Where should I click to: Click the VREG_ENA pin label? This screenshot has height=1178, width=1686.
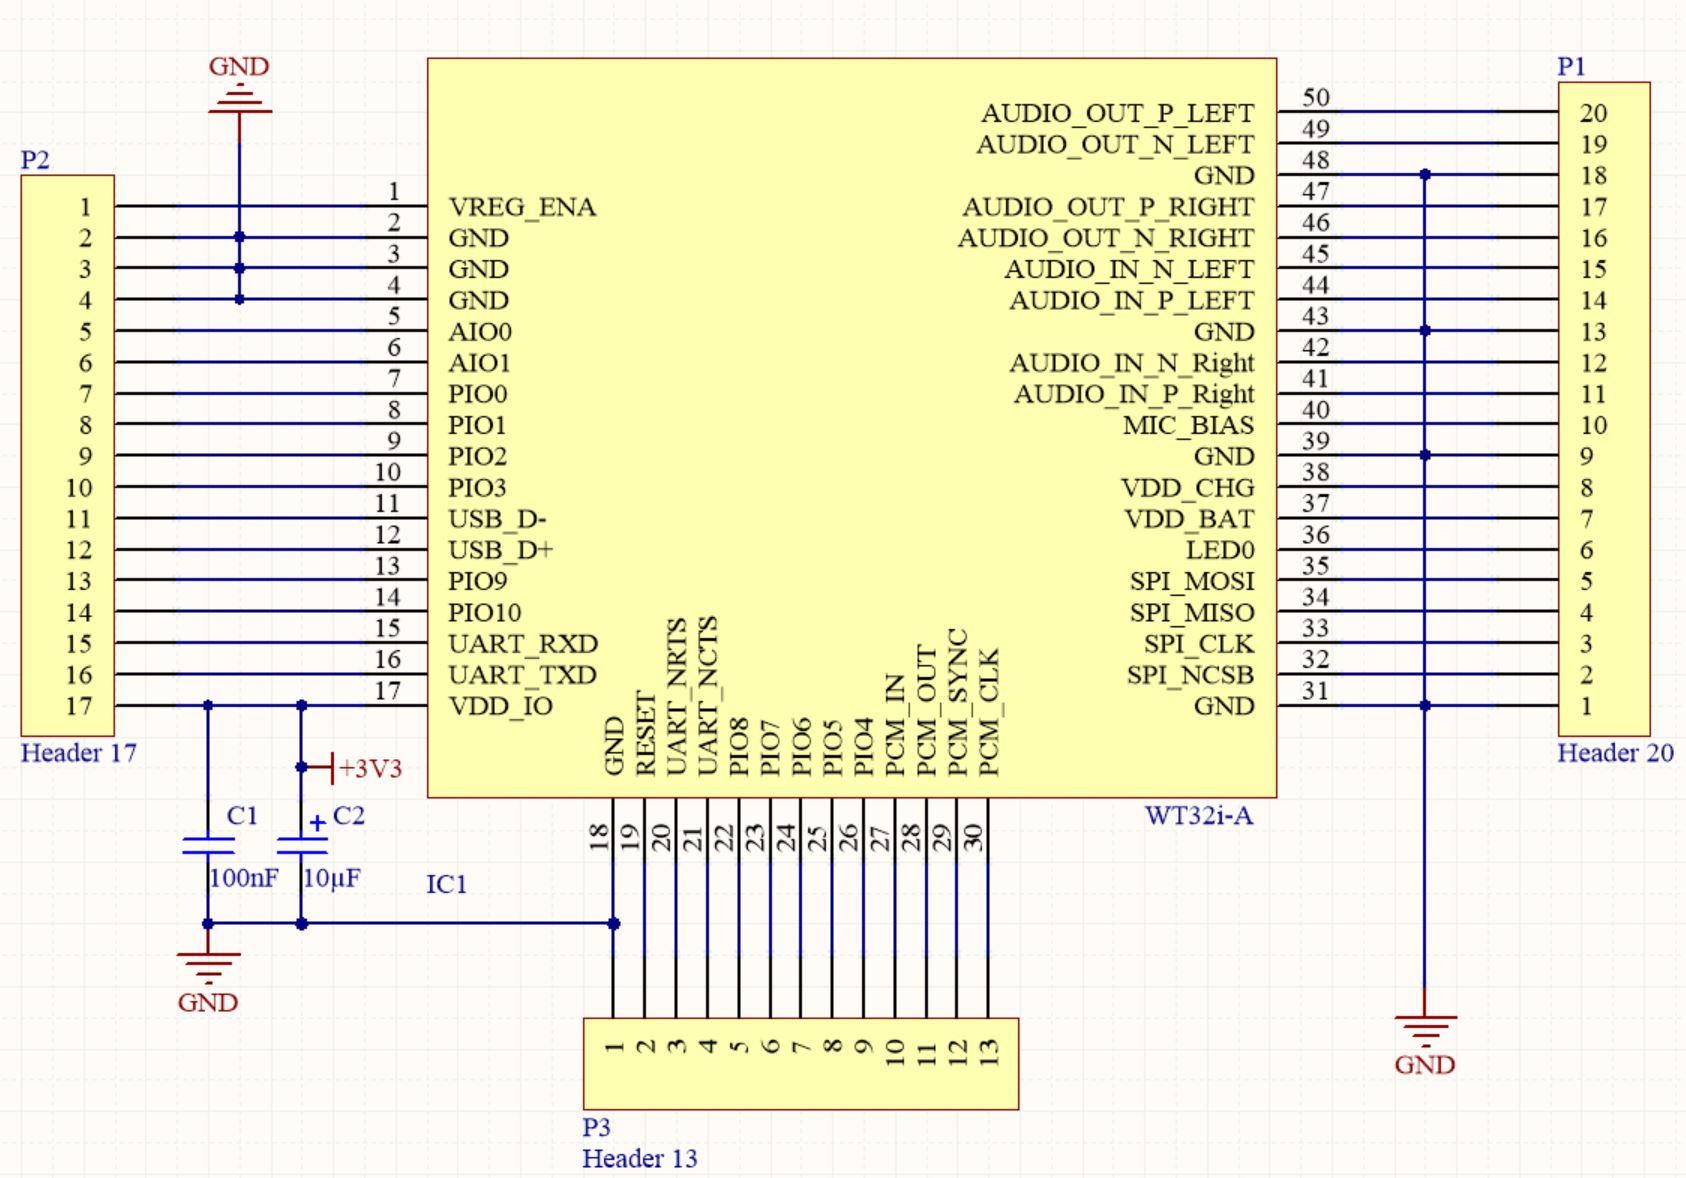click(522, 207)
